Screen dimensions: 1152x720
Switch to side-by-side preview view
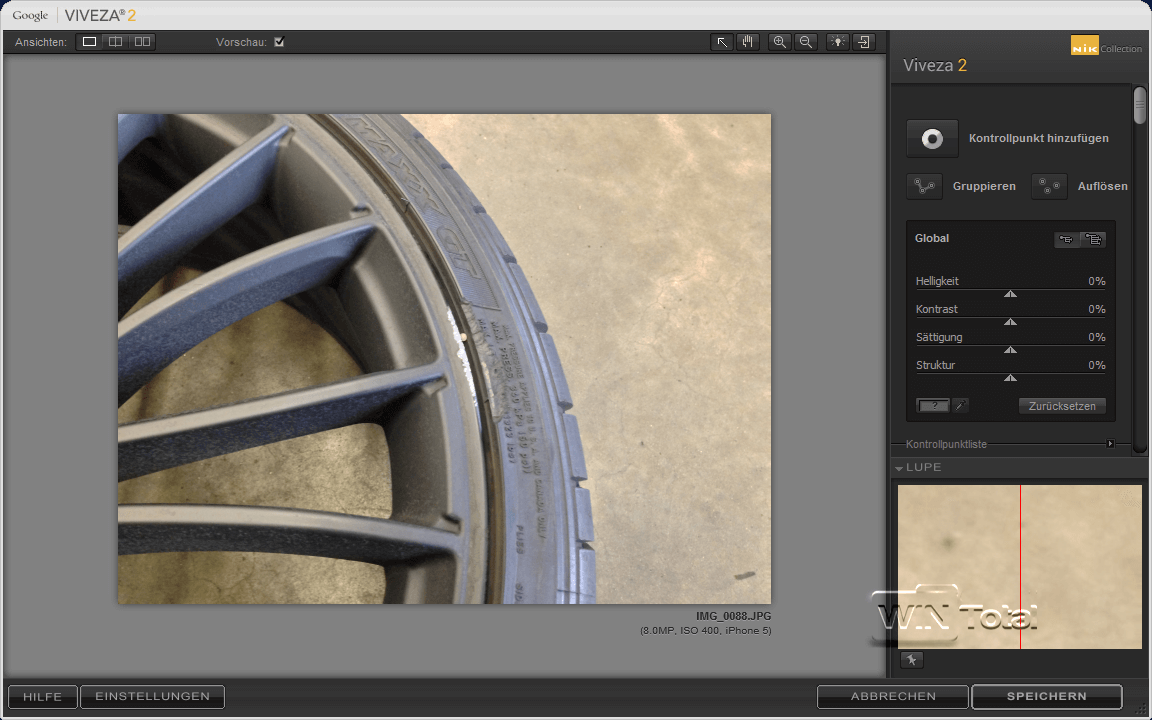coord(142,42)
